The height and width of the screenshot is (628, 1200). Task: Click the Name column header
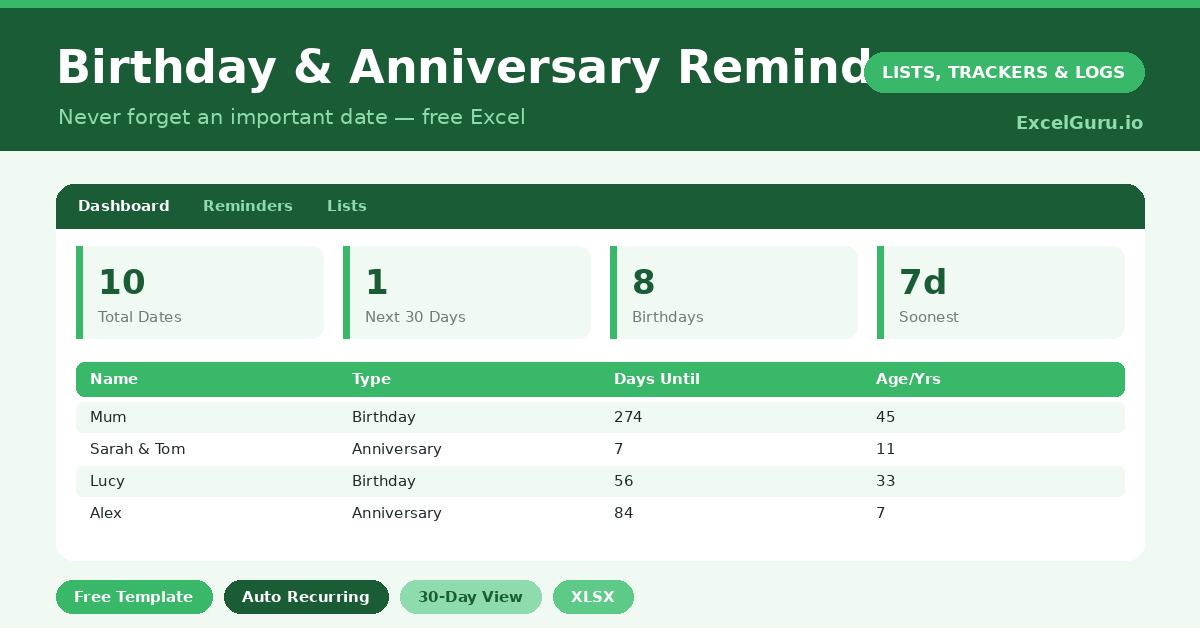[114, 379]
